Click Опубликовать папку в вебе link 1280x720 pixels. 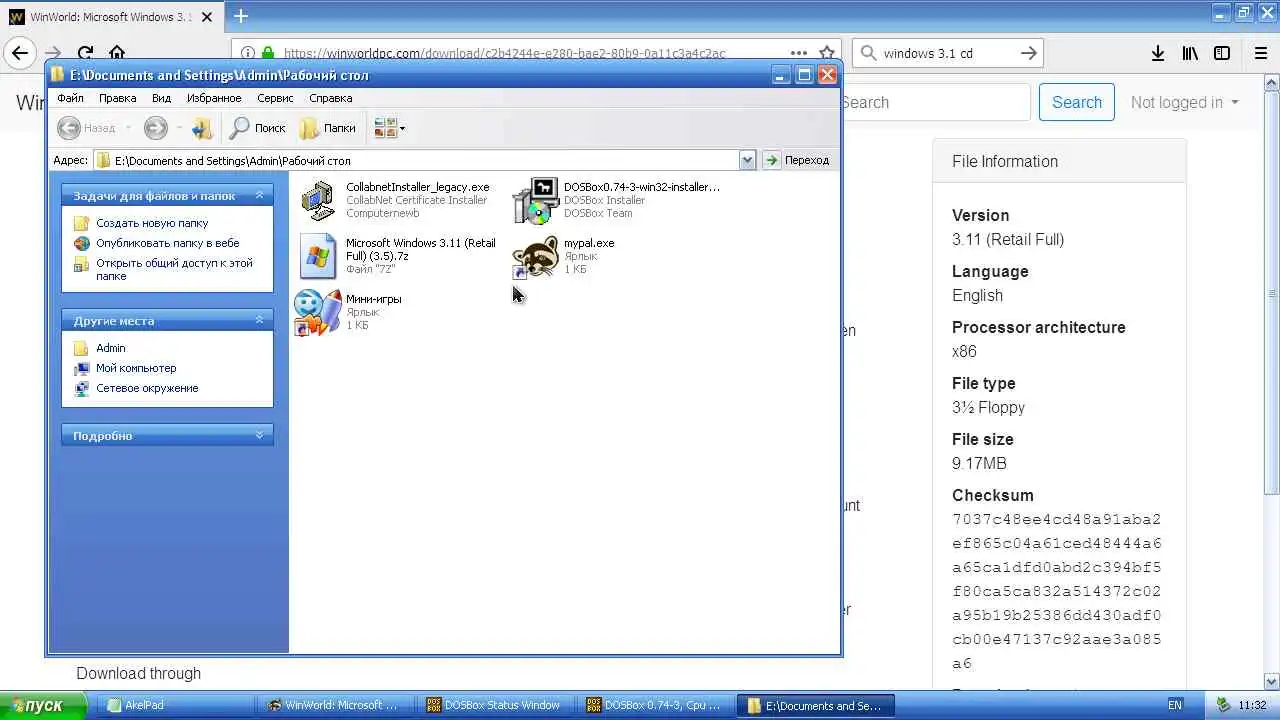pyautogui.click(x=167, y=243)
